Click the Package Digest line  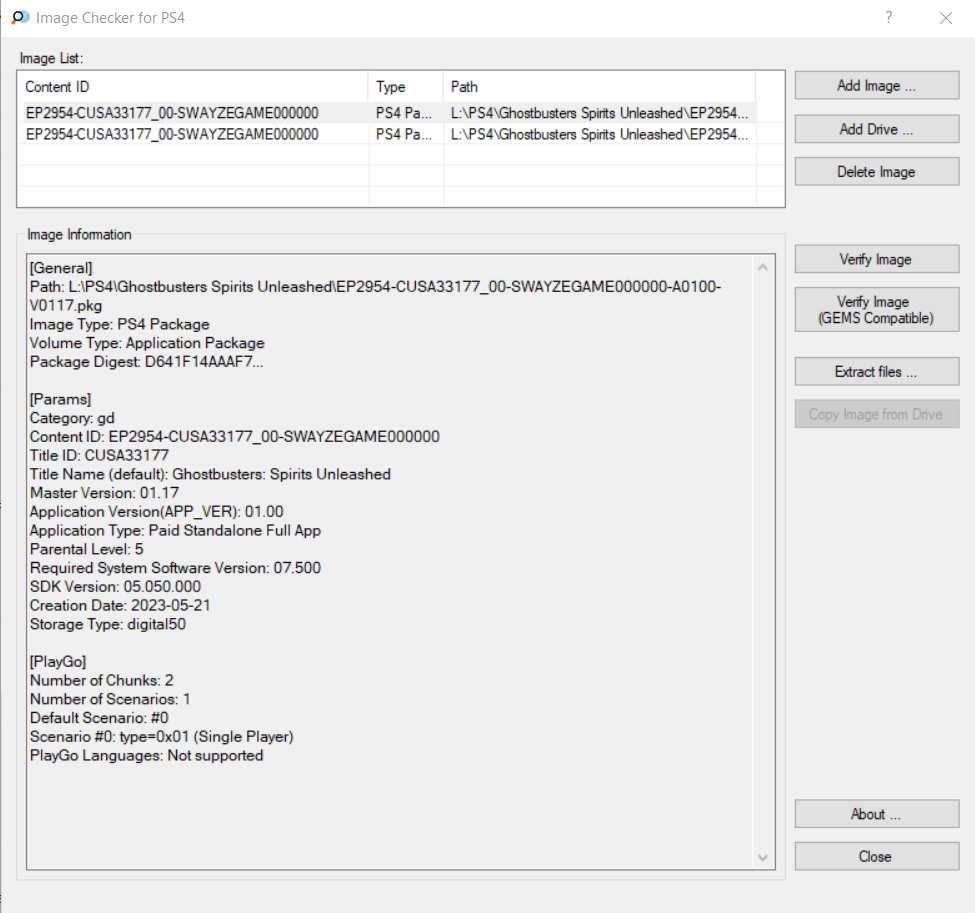click(147, 362)
